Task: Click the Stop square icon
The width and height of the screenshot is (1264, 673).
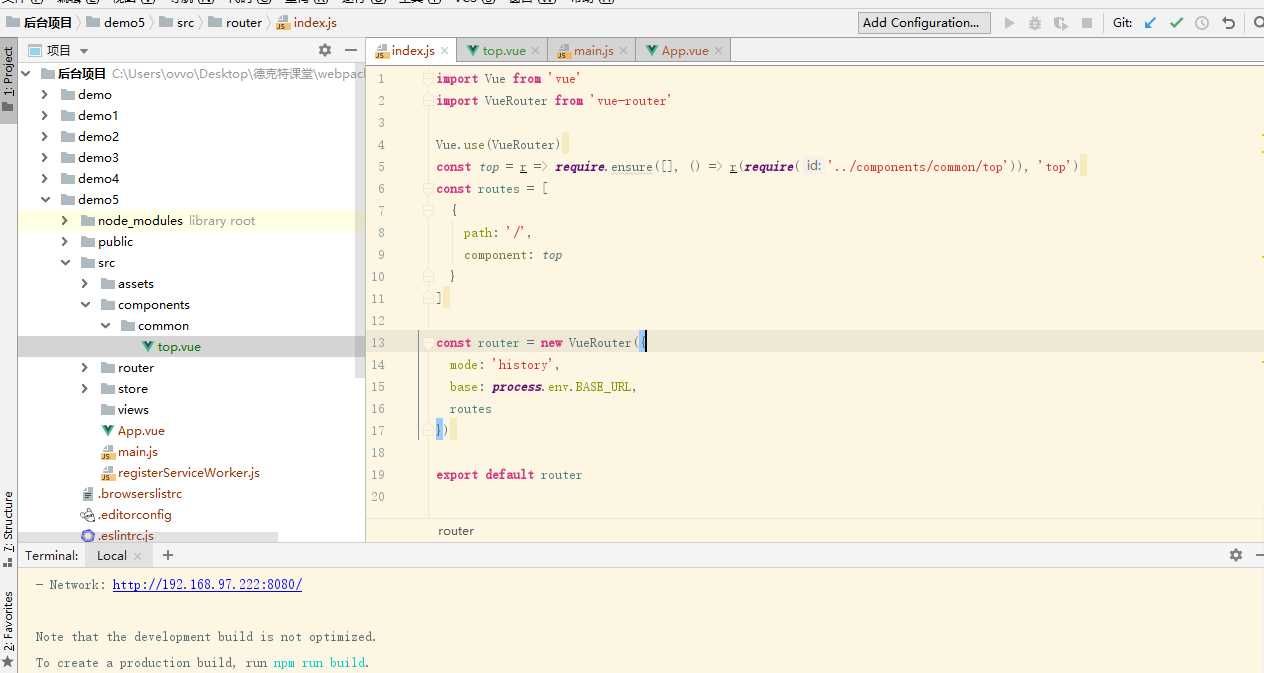Action: (1086, 23)
